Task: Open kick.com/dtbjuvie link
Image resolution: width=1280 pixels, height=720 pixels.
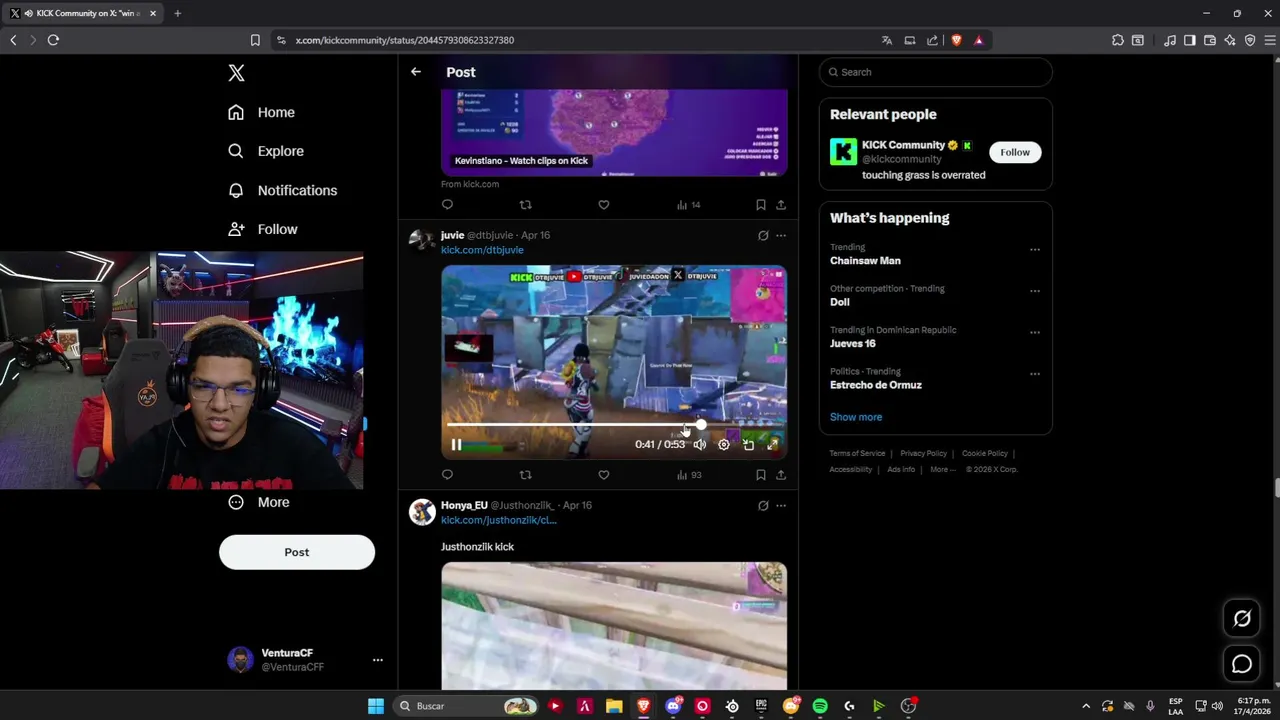Action: 482,250
